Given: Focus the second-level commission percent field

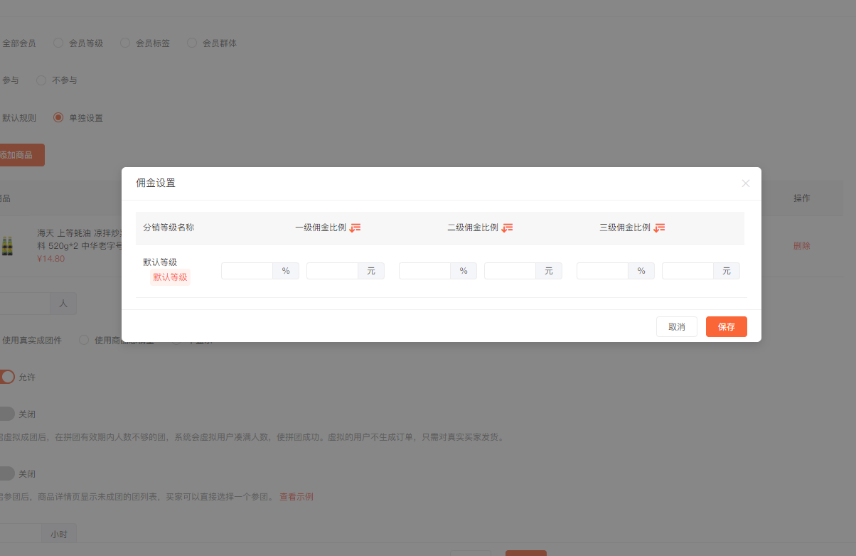Looking at the screenshot, I should tap(425, 271).
